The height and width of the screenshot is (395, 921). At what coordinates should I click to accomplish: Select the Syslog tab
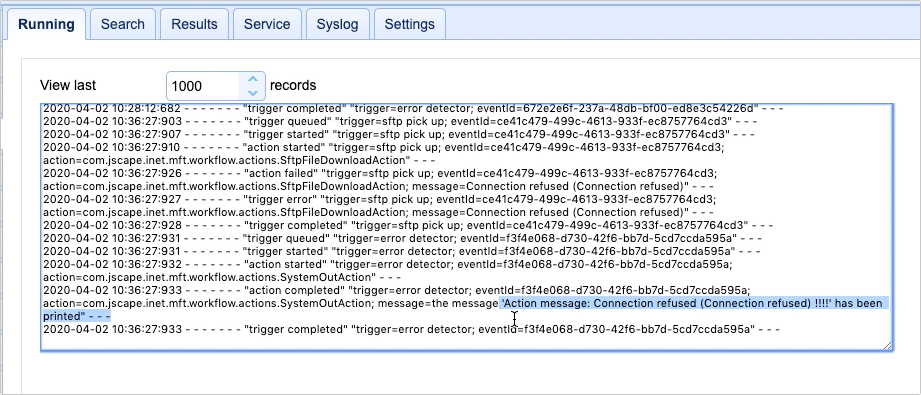click(x=337, y=24)
